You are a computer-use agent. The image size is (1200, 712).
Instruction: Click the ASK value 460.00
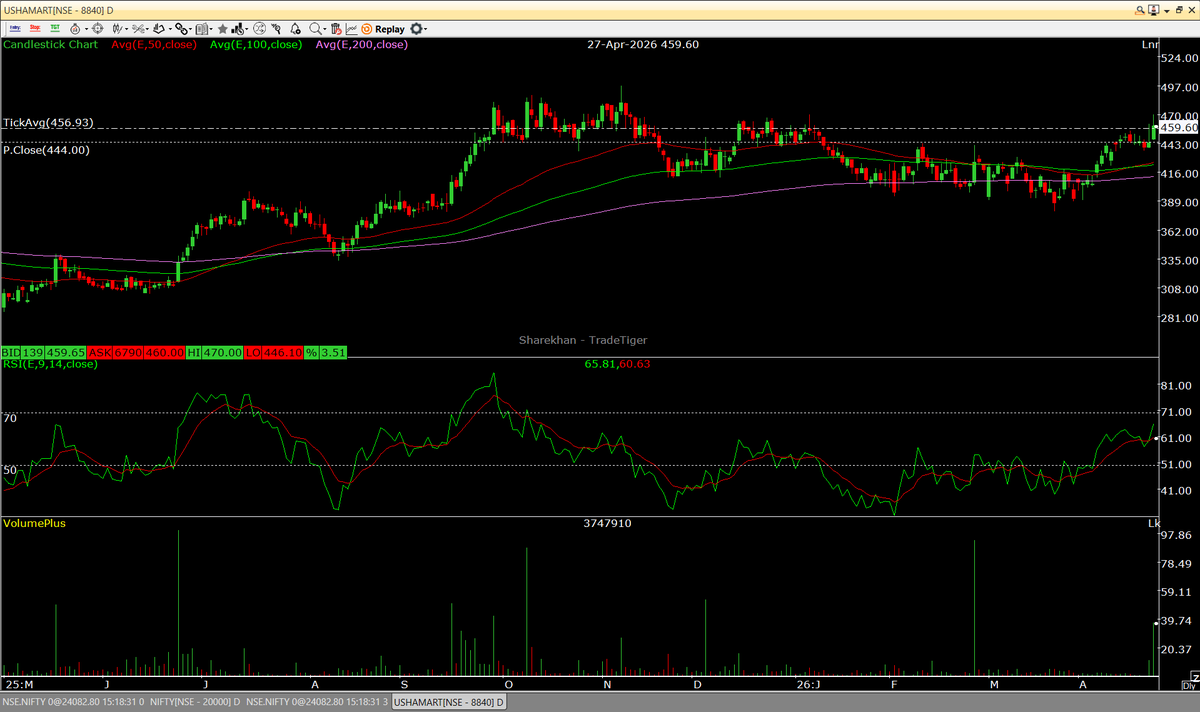click(x=164, y=352)
